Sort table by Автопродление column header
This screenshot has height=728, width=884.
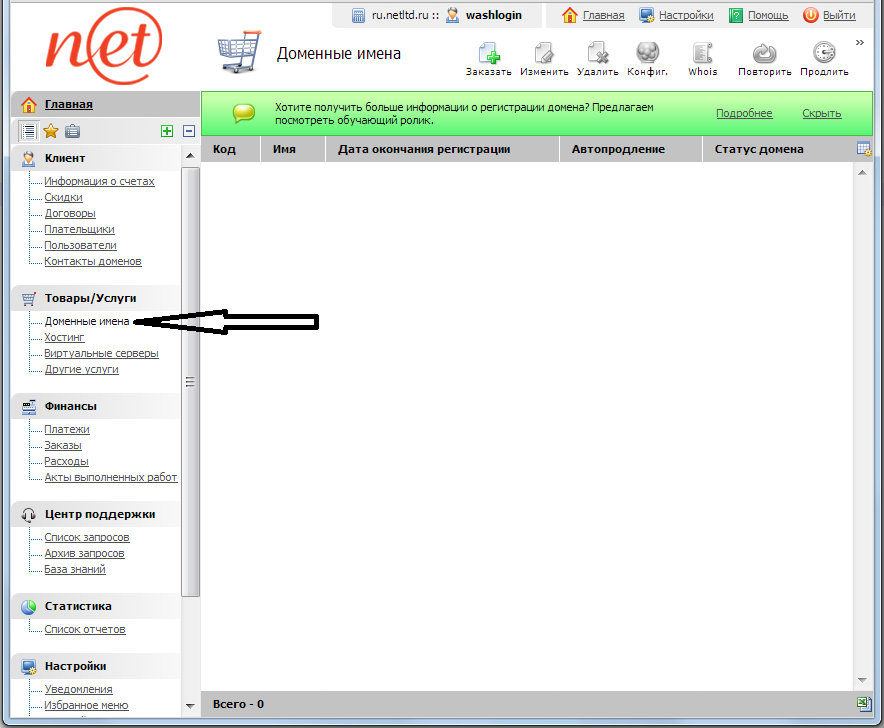tap(618, 149)
